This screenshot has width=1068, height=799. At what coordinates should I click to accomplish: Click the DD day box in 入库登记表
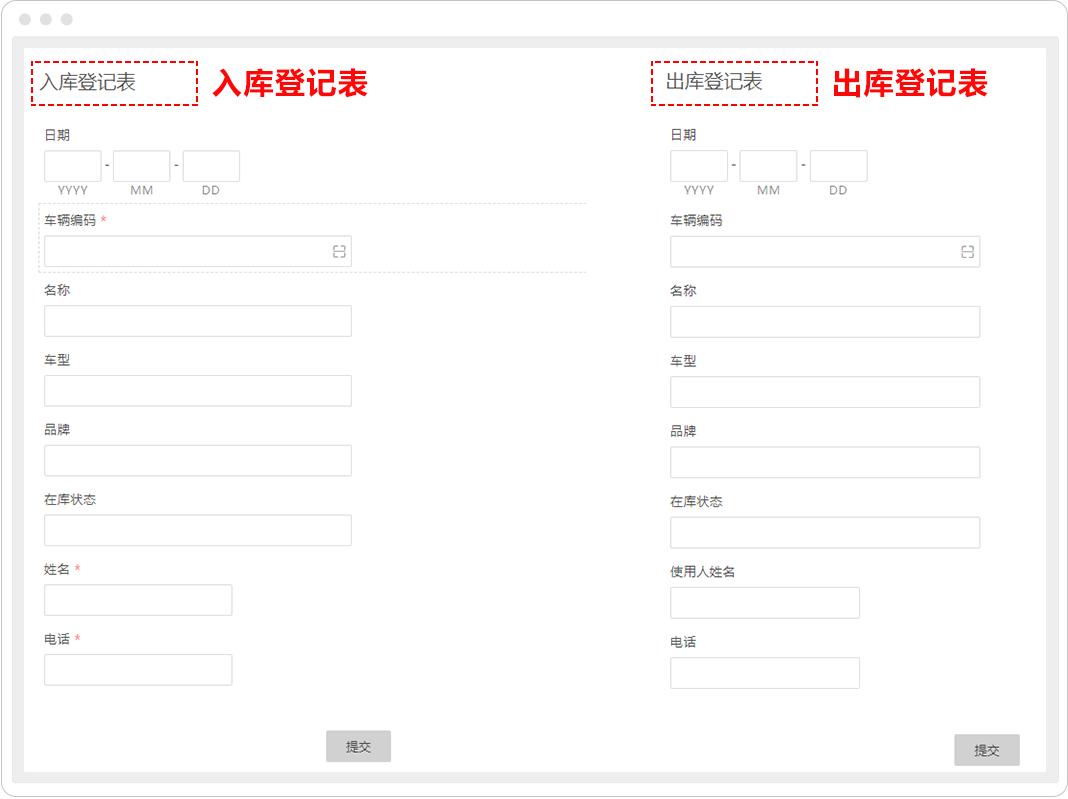click(x=211, y=166)
